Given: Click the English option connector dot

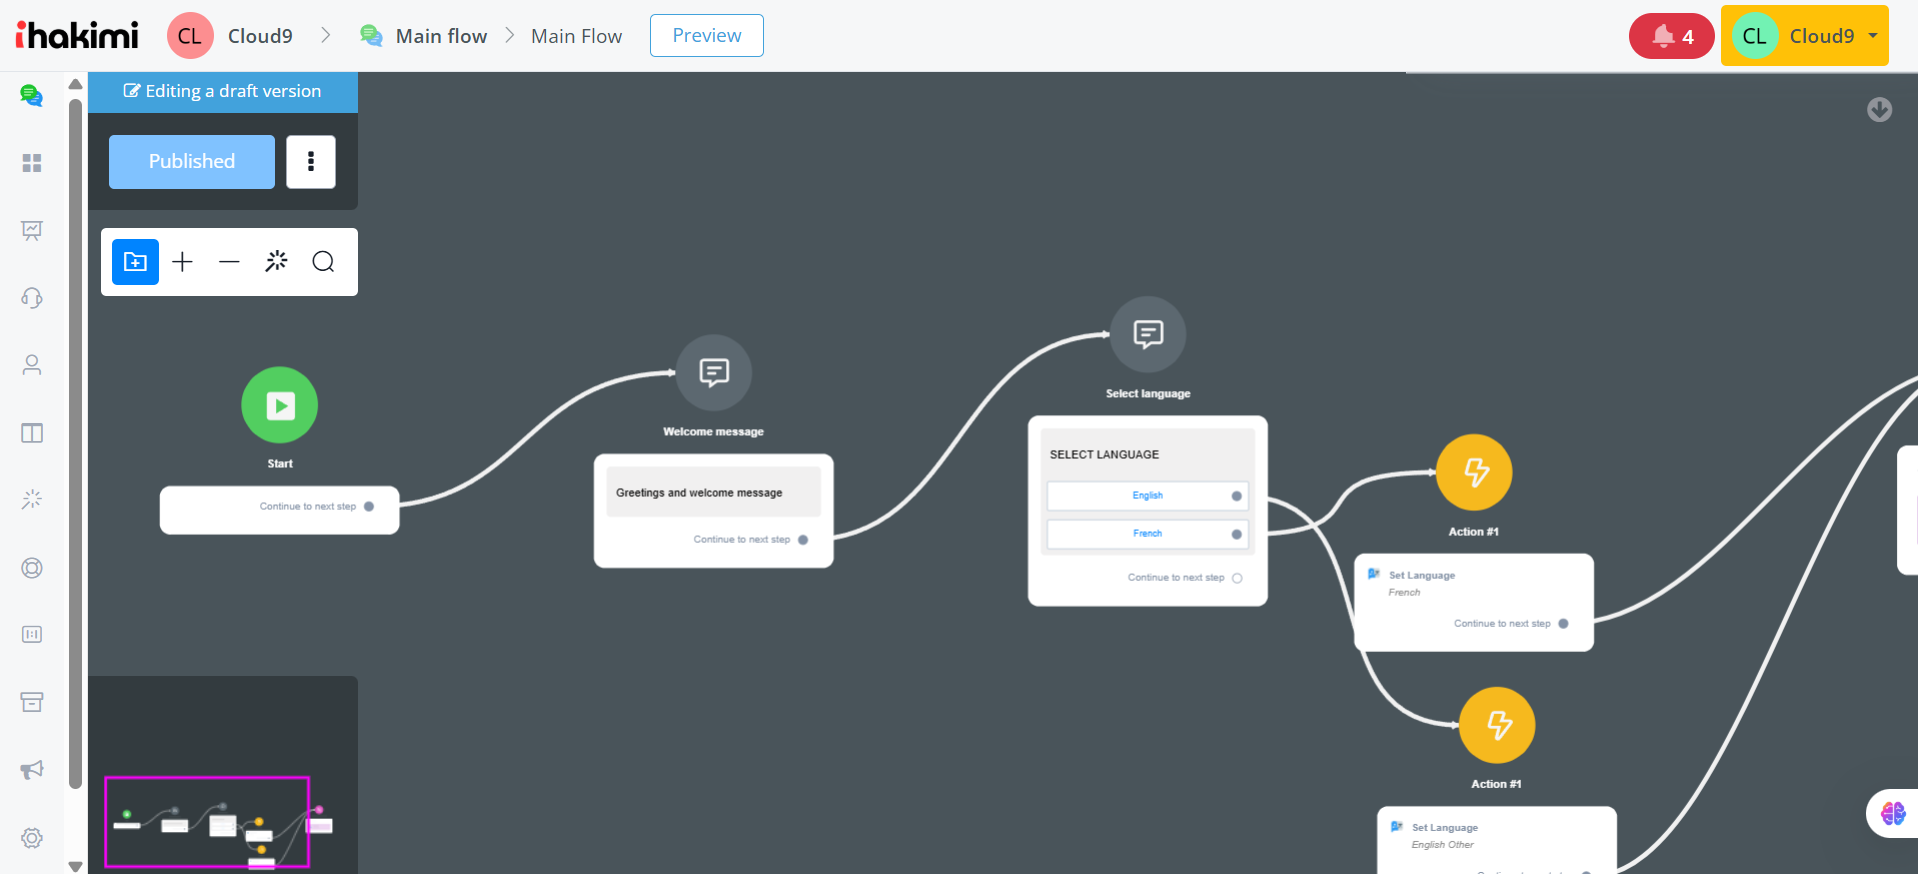Looking at the screenshot, I should pyautogui.click(x=1237, y=496).
